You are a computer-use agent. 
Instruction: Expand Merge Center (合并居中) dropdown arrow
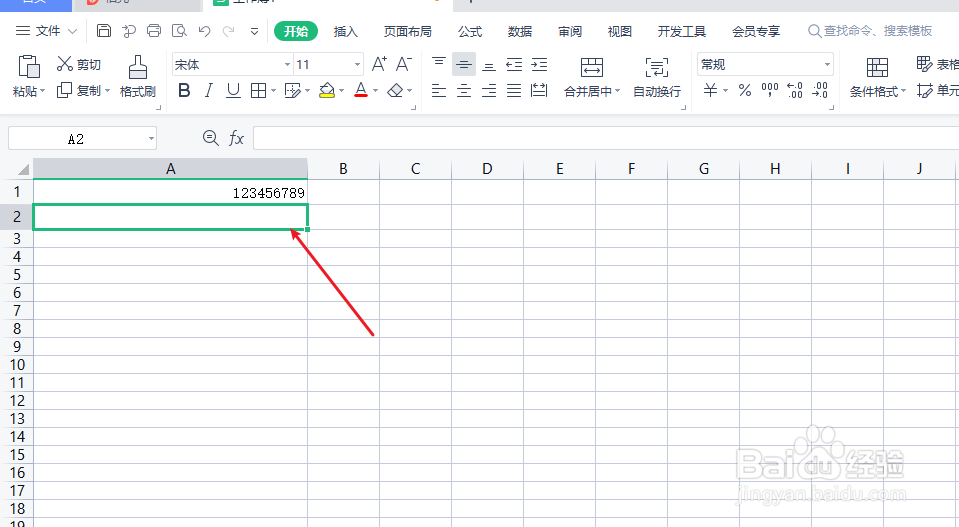(618, 91)
